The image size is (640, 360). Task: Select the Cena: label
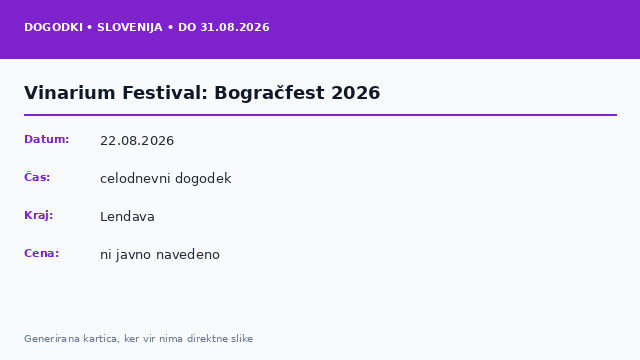point(42,253)
